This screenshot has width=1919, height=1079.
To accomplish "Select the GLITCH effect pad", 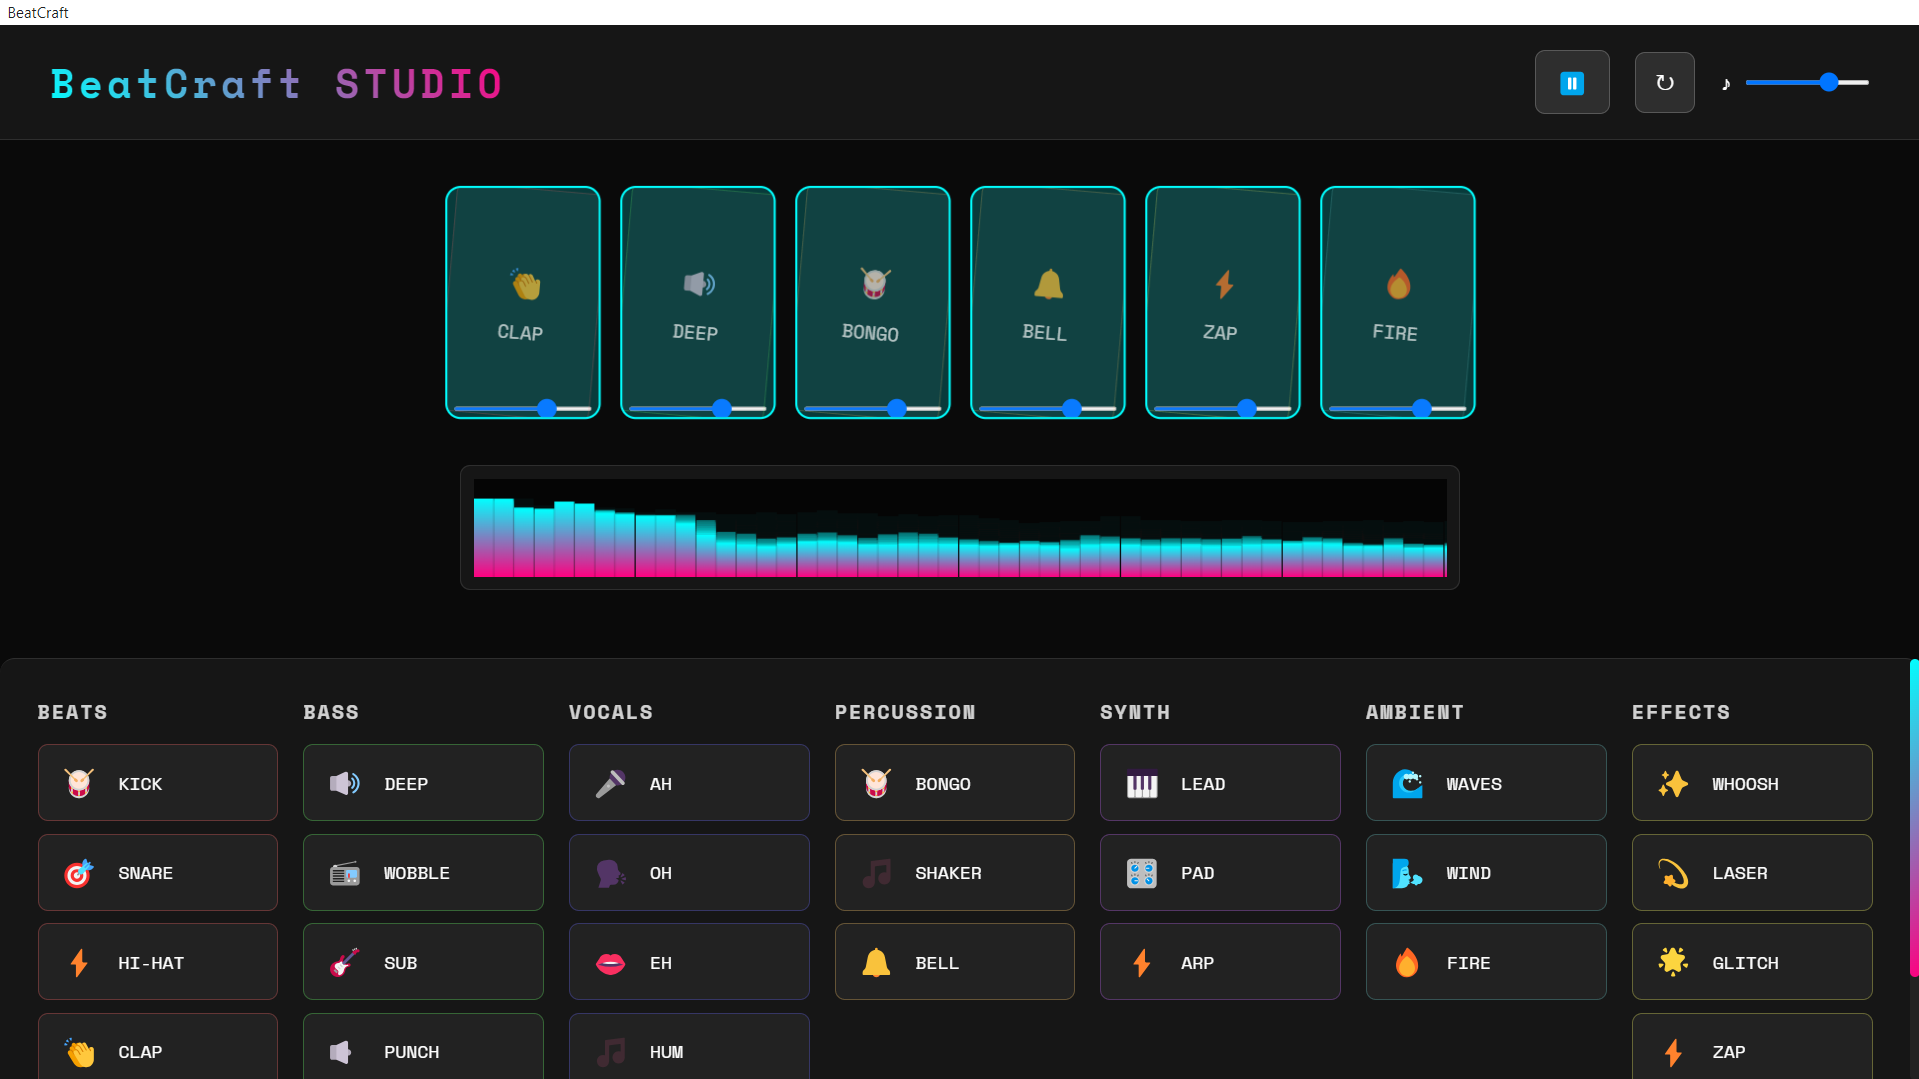I will pos(1751,962).
